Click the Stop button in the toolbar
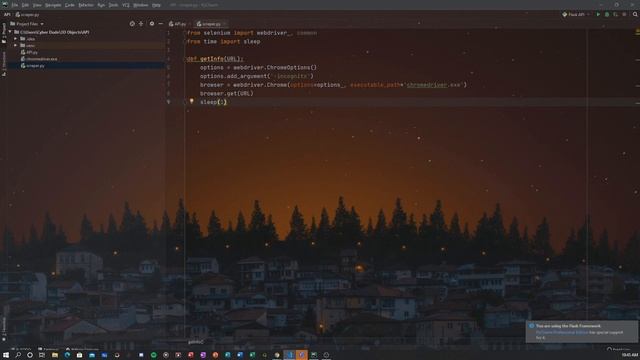640x360 pixels. coord(624,15)
